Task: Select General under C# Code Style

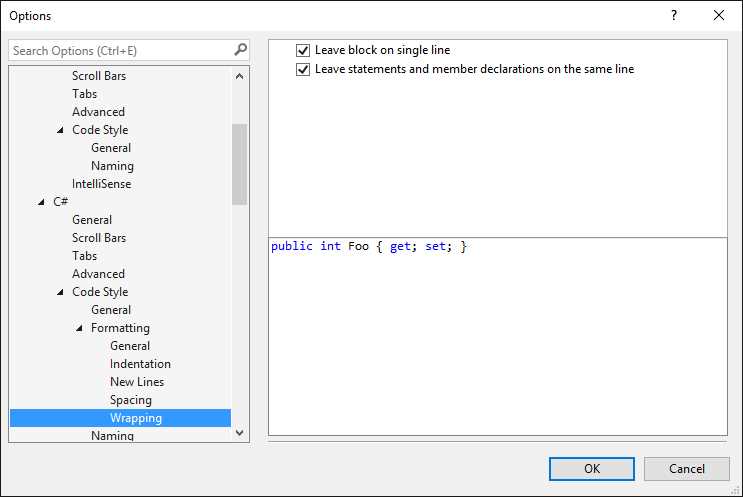Action: [x=111, y=310]
